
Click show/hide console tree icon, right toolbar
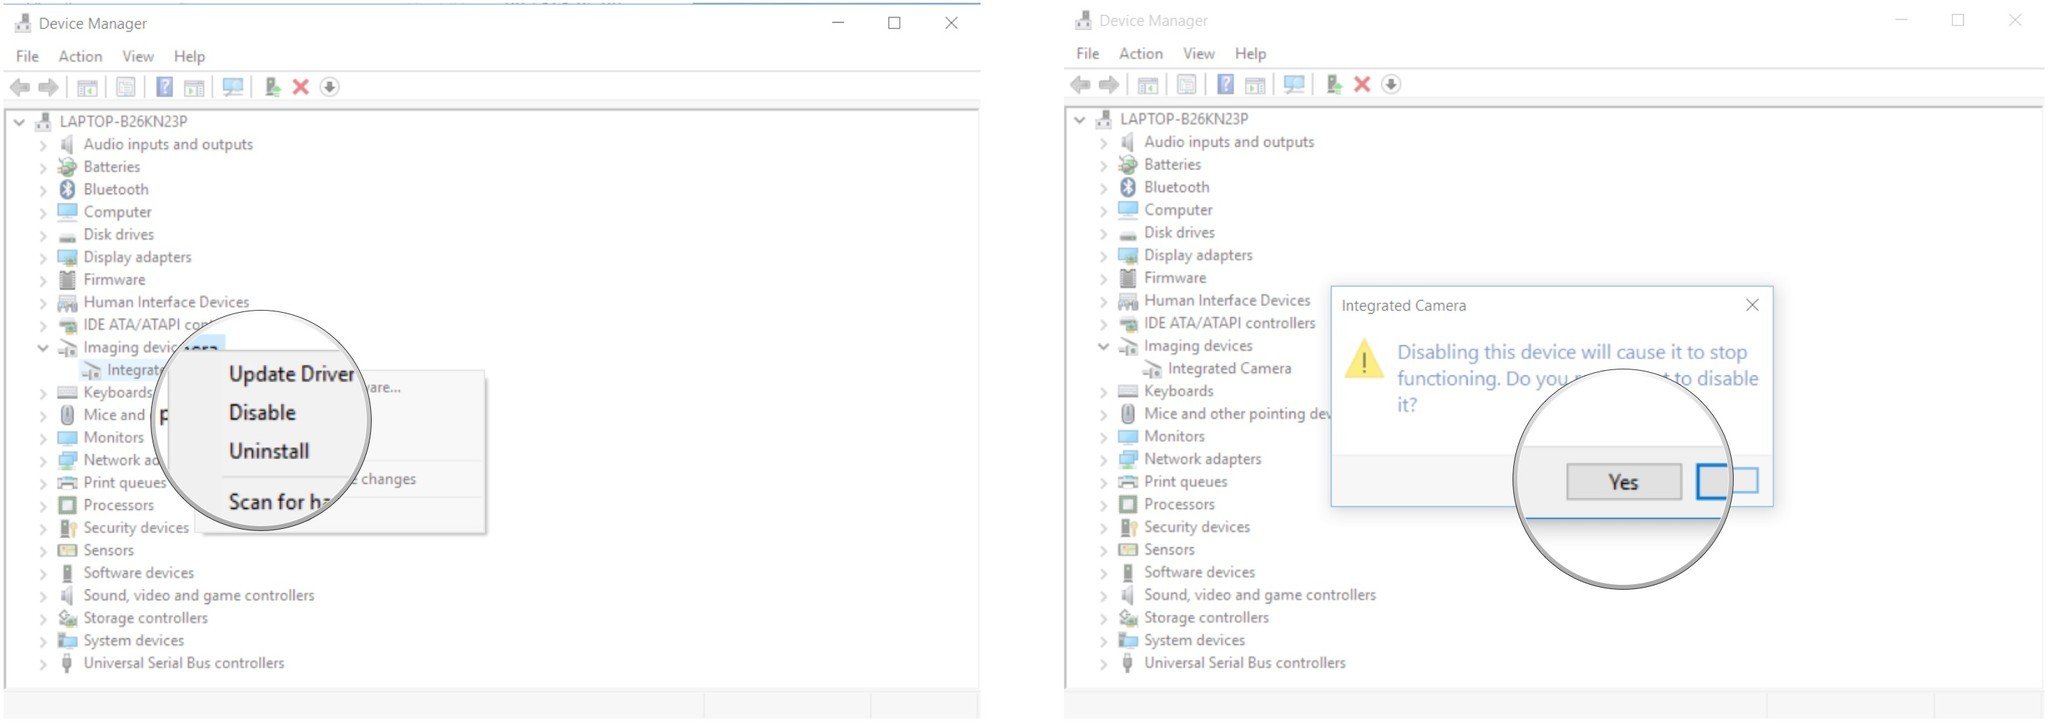tap(1148, 84)
